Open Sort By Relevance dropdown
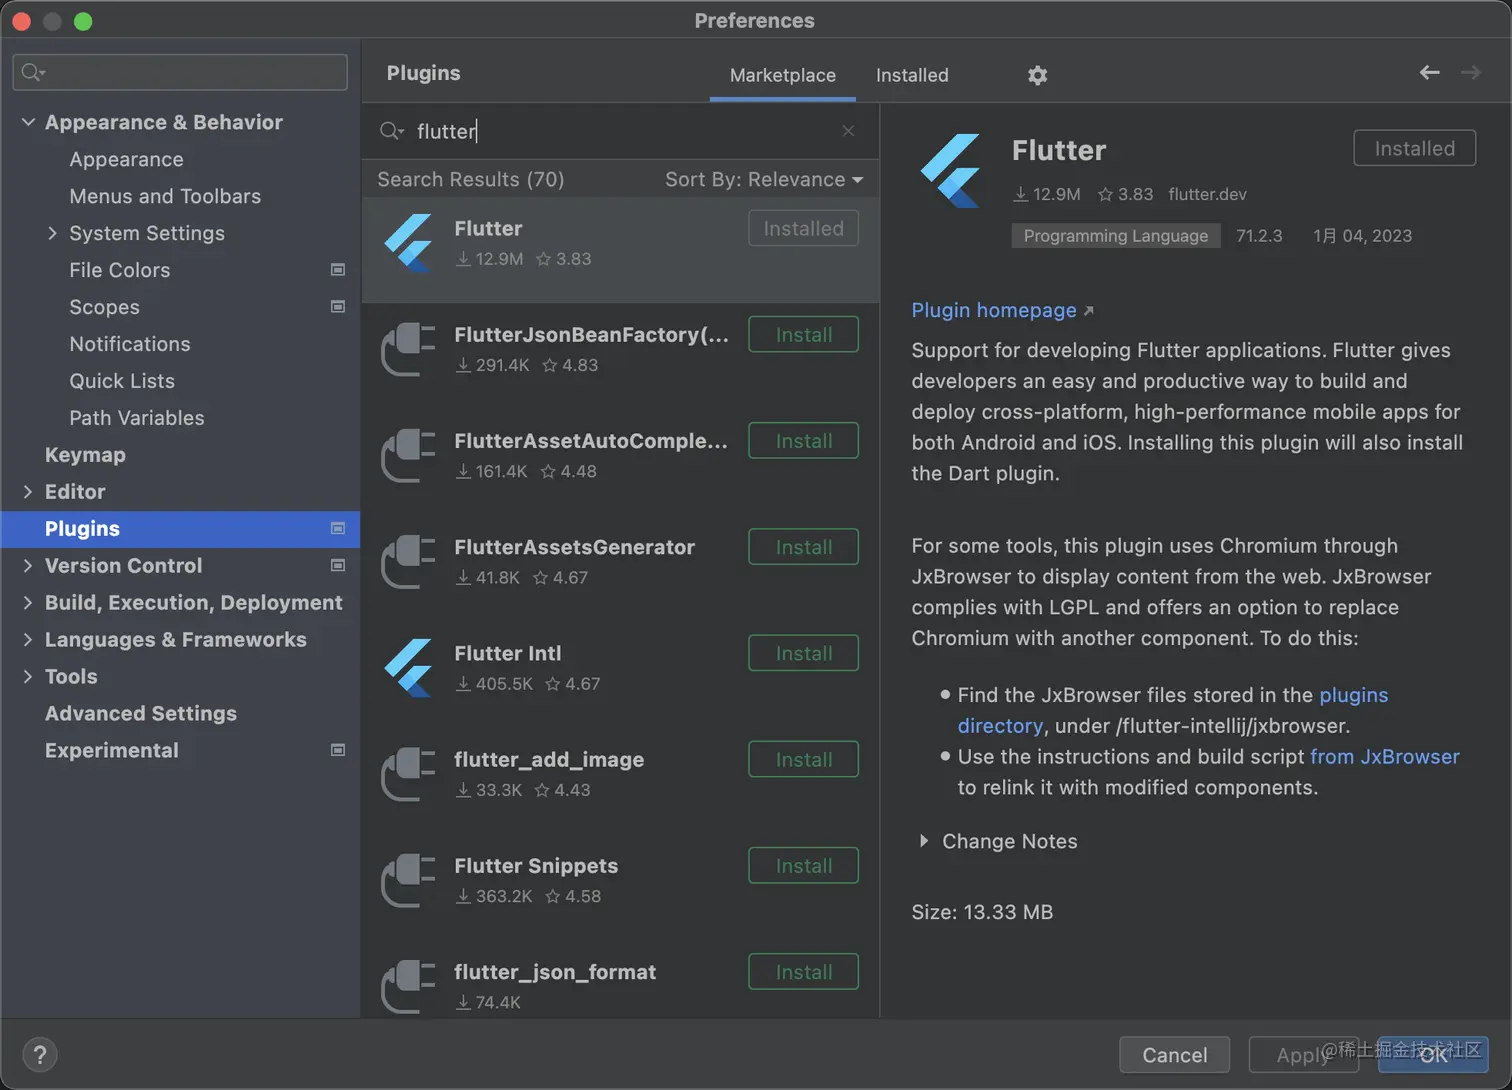1512x1090 pixels. tap(764, 179)
